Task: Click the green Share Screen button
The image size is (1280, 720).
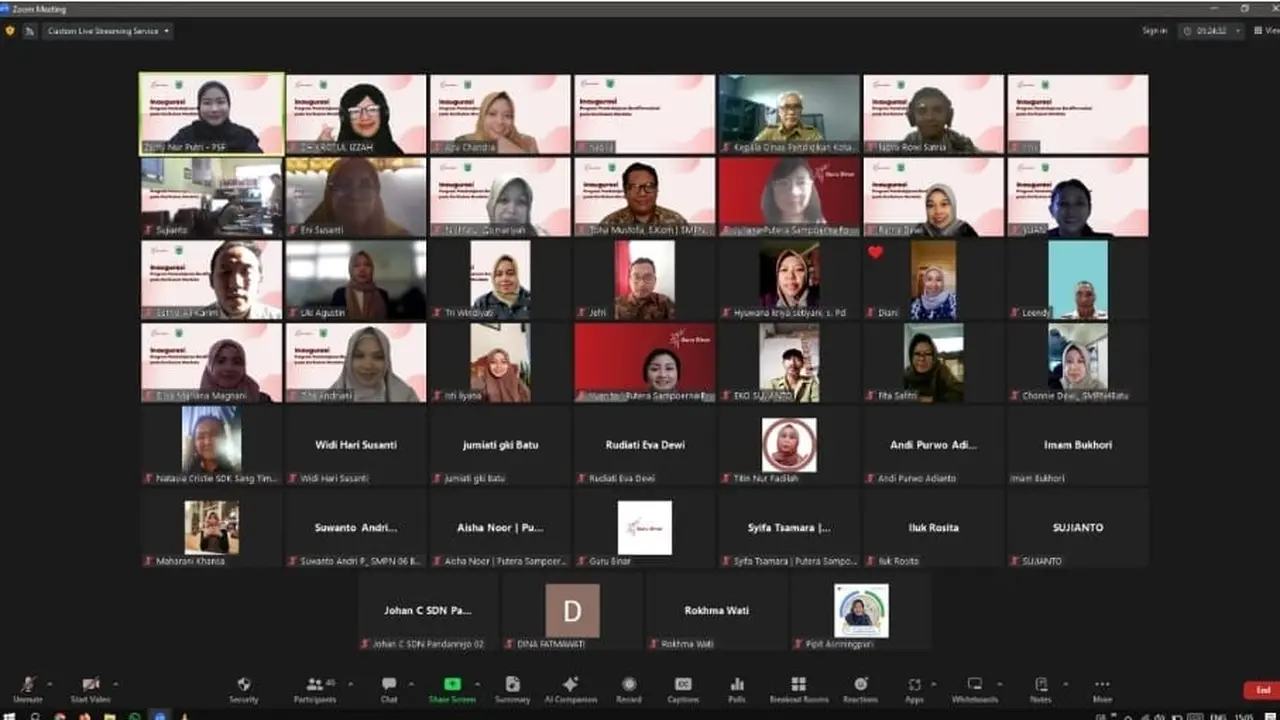Action: pos(452,689)
